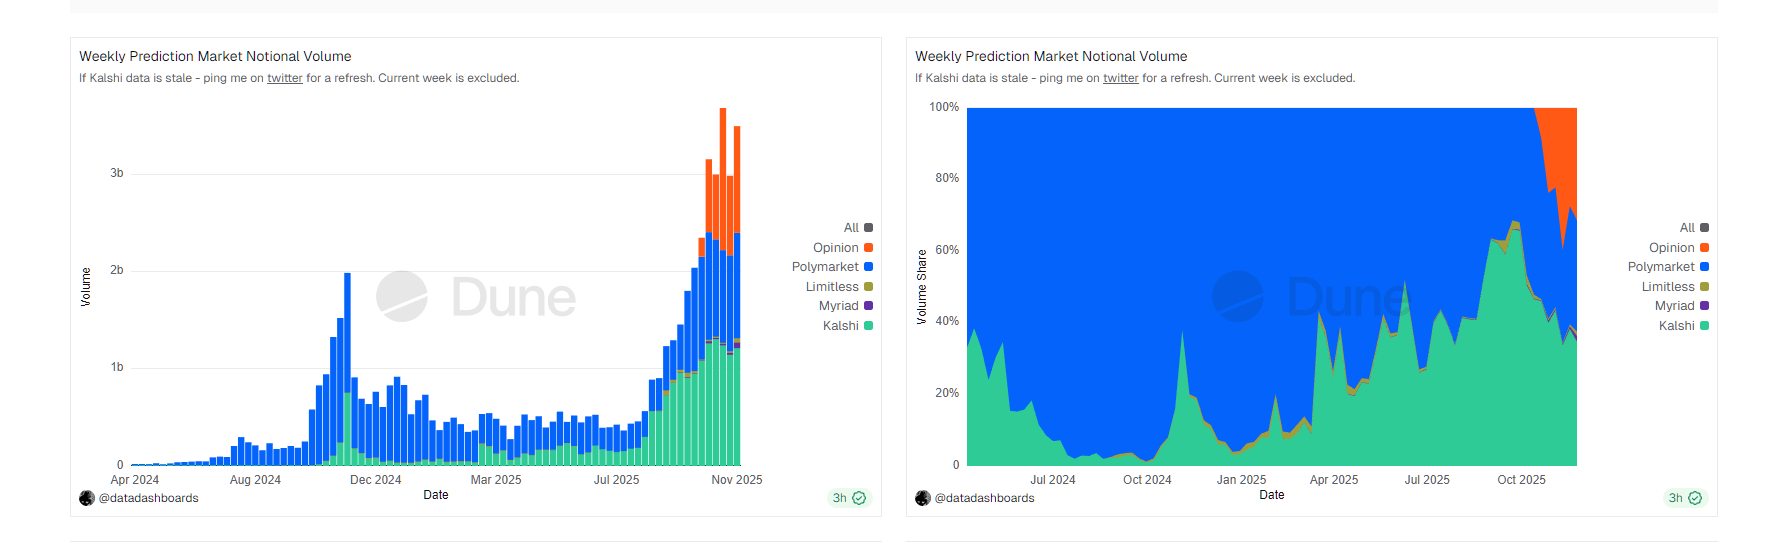Image resolution: width=1777 pixels, height=542 pixels.
Task: Toggle the Polymarket series in the bar chart legend
Action: click(825, 267)
